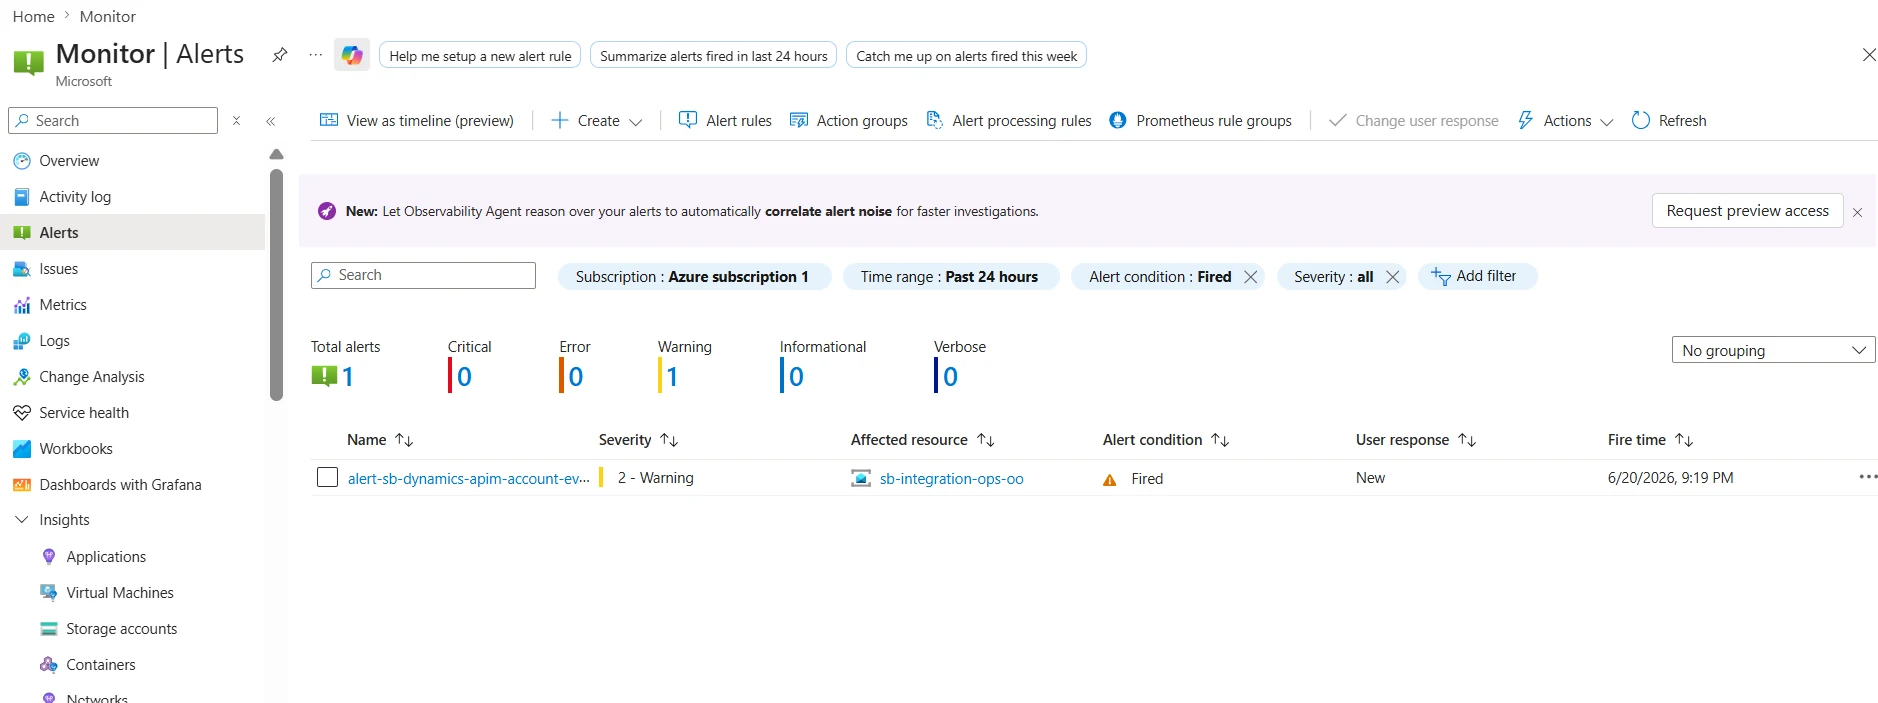
Task: Open Alert rules
Action: click(725, 120)
